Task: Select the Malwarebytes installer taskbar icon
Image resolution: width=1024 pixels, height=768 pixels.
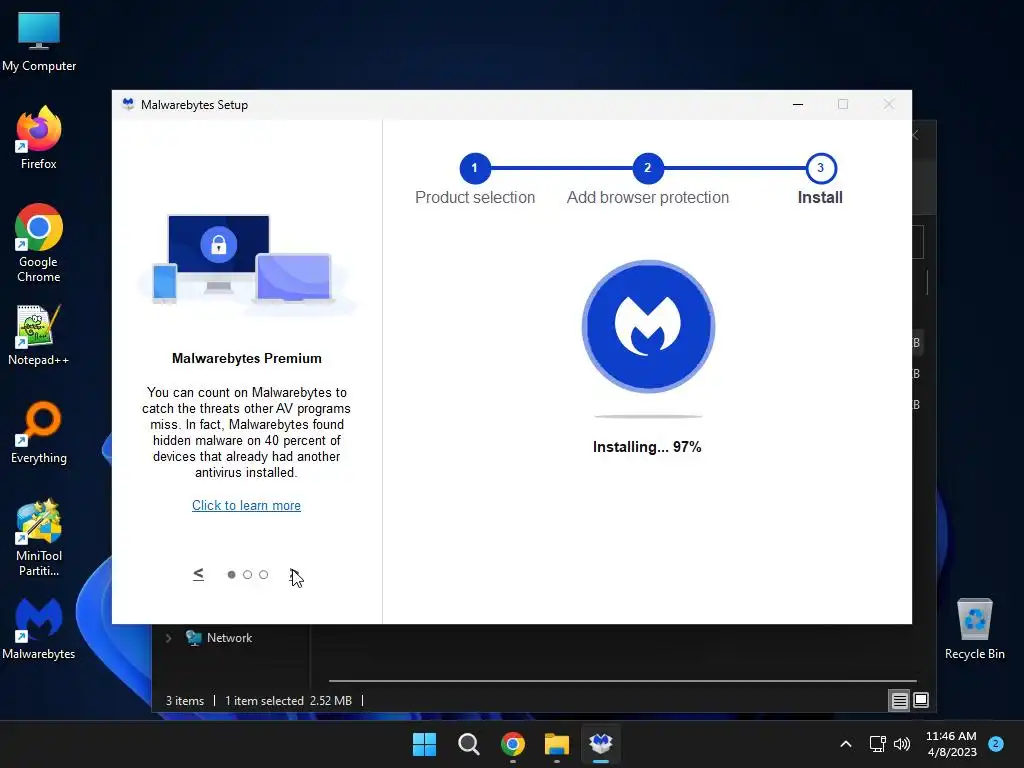Action: pyautogui.click(x=601, y=744)
